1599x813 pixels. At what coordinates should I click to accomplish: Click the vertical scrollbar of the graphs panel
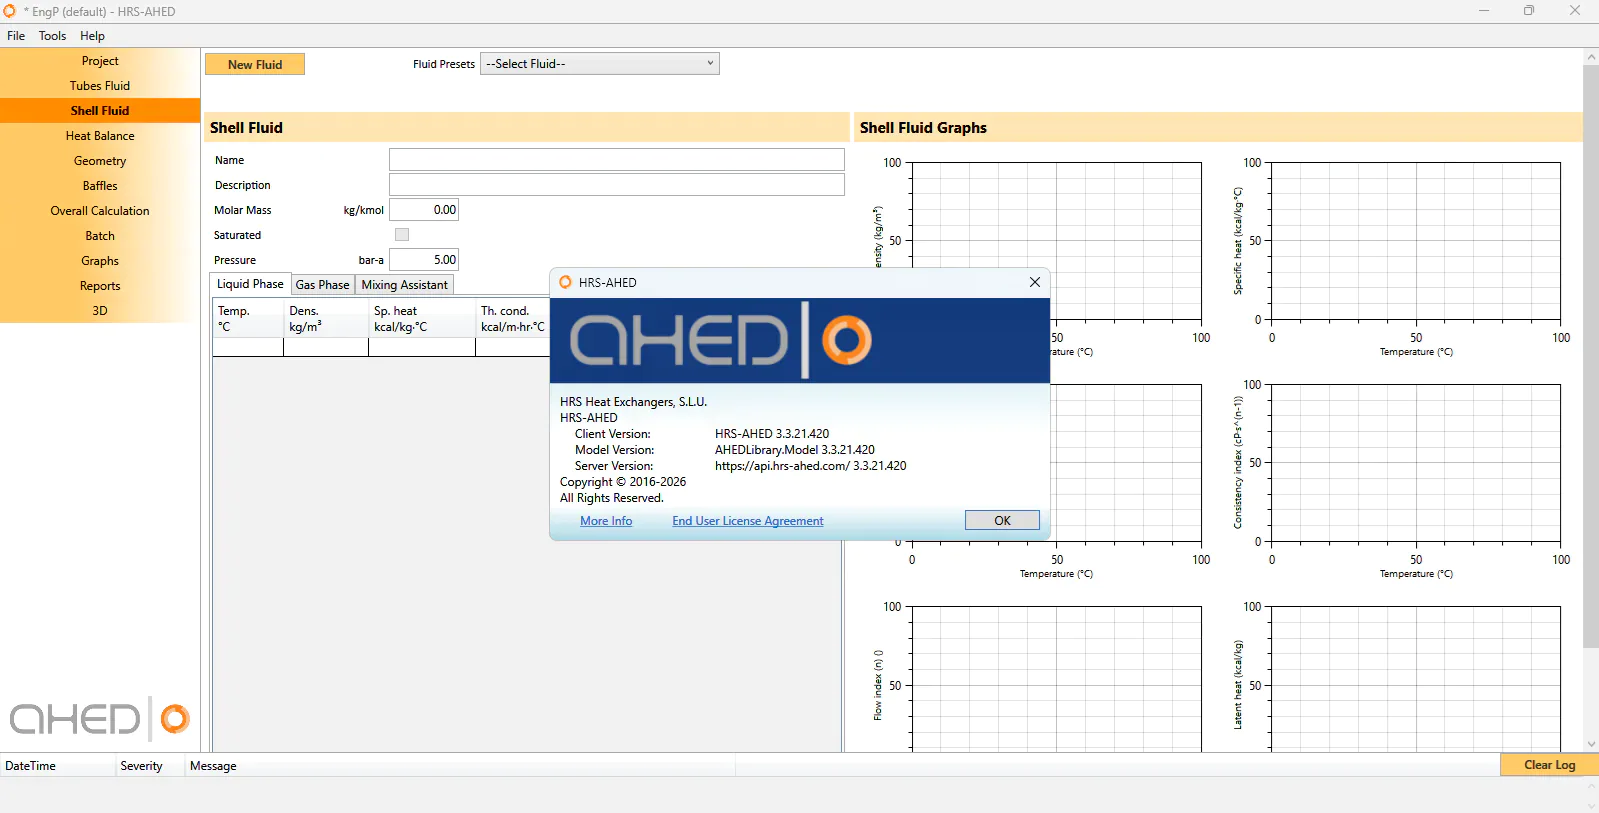tap(1591, 356)
